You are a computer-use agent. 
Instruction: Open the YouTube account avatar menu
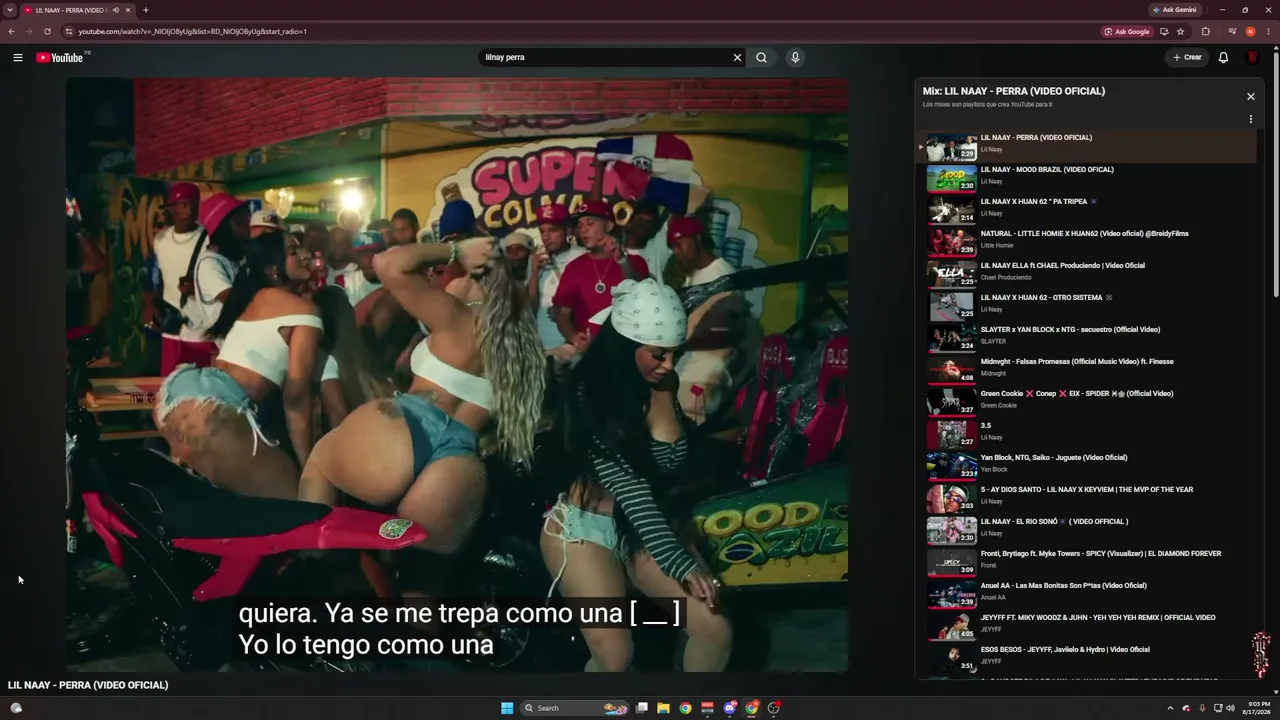(1252, 58)
